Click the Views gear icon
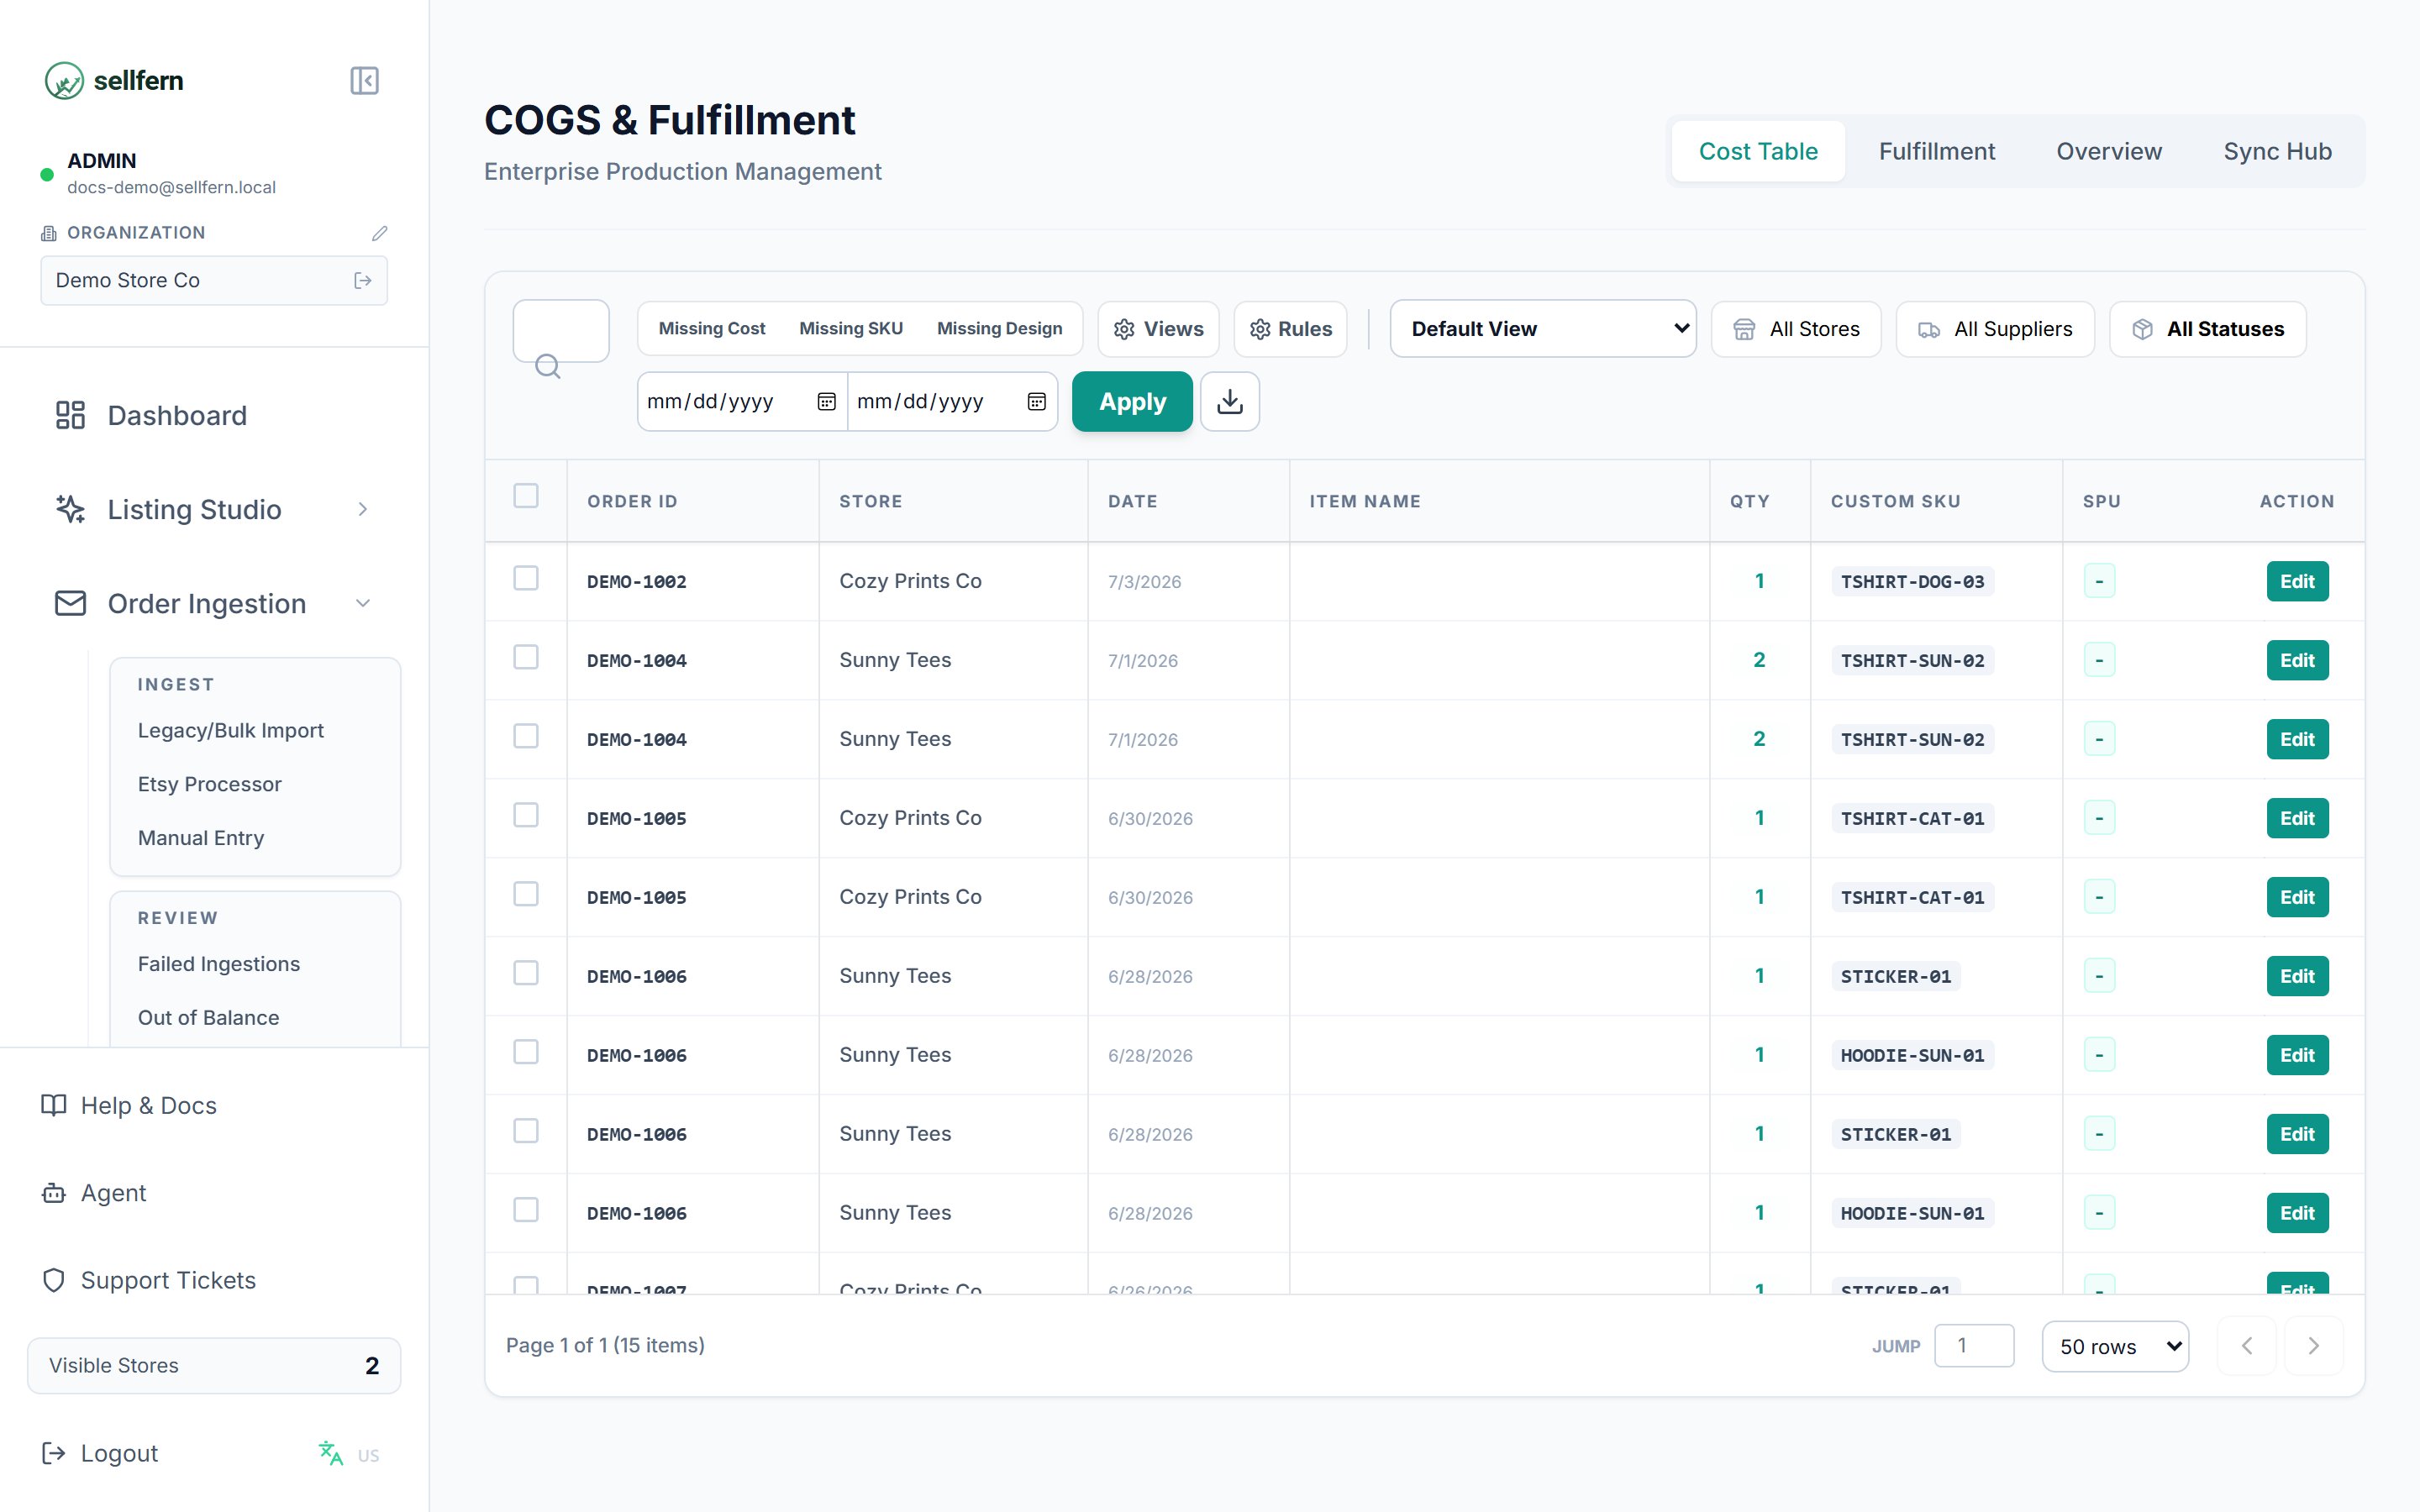The width and height of the screenshot is (2420, 1512). [x=1124, y=330]
